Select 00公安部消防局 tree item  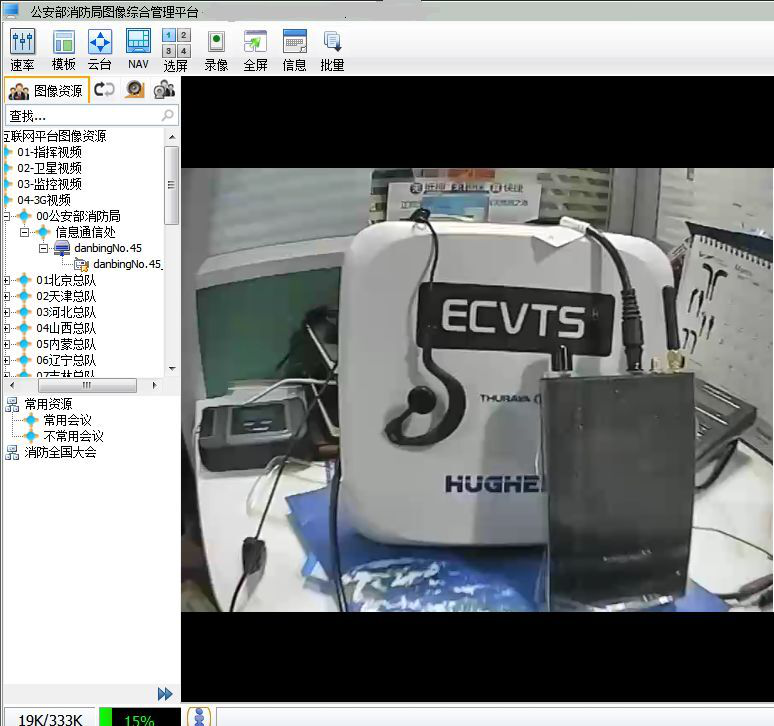pos(78,216)
